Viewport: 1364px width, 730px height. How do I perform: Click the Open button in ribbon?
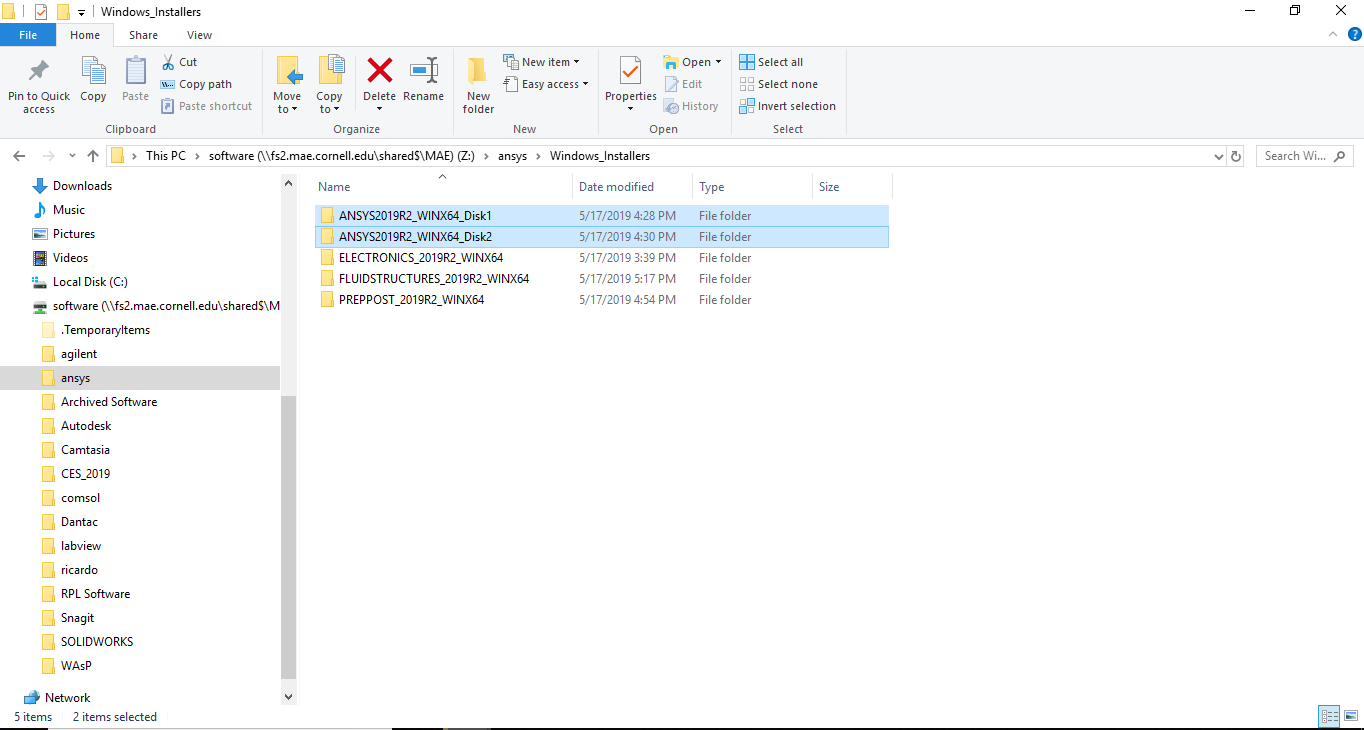coord(692,62)
